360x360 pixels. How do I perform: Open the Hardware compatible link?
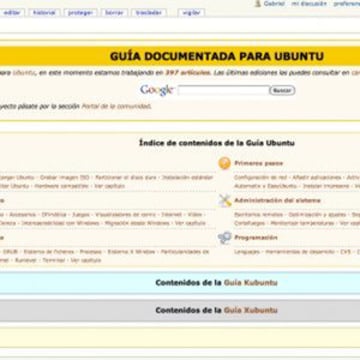[x=62, y=186]
